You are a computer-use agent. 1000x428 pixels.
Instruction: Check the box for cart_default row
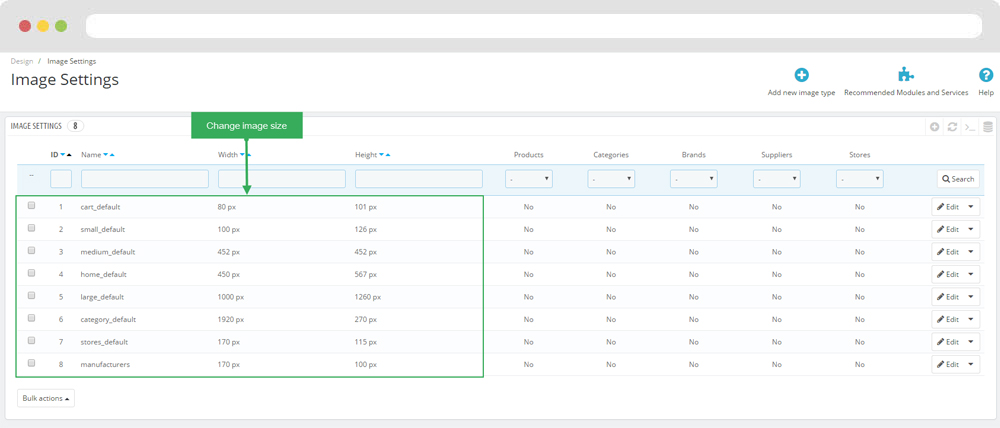tap(32, 206)
